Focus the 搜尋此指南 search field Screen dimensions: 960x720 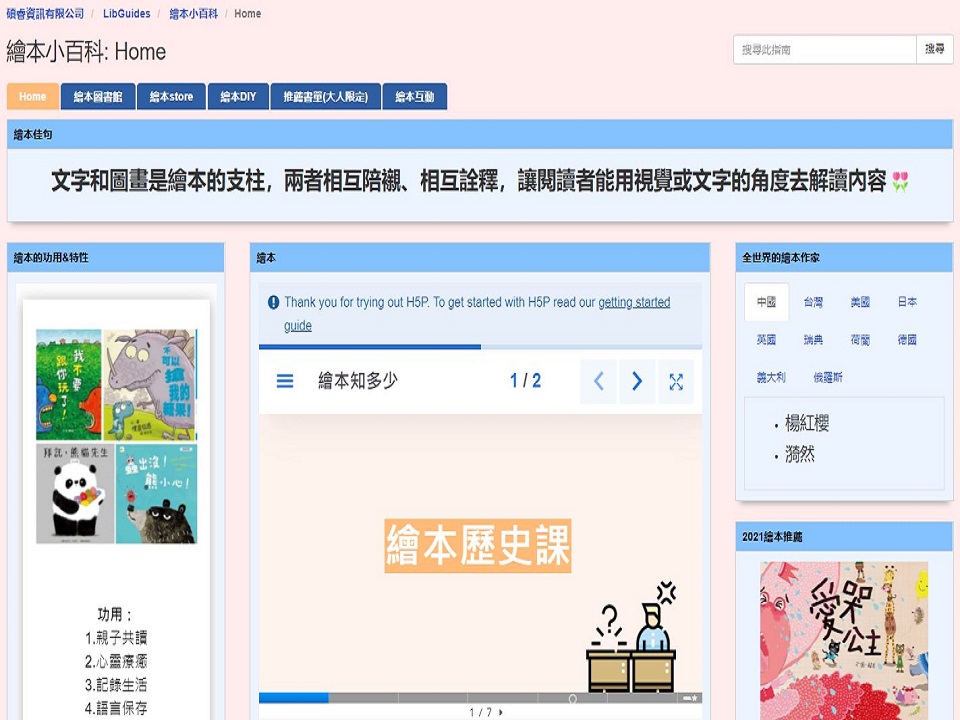point(825,49)
